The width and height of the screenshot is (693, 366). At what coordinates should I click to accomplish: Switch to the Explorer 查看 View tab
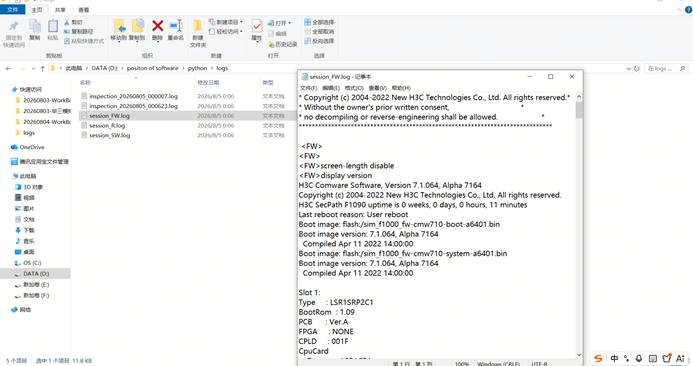pos(84,9)
